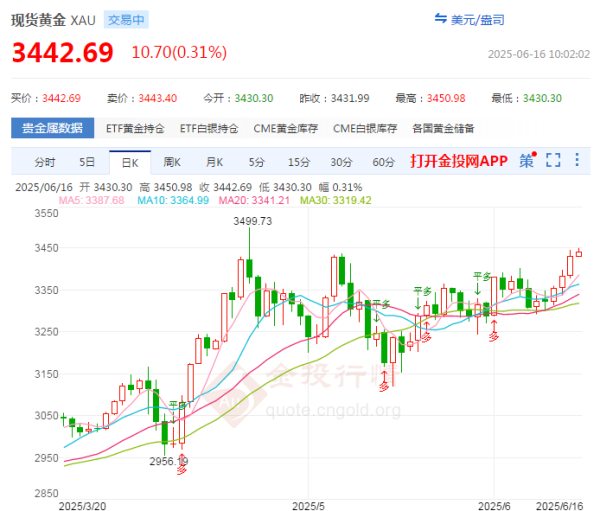Click the 策 strategy icon
600x511 pixels.
[528, 160]
